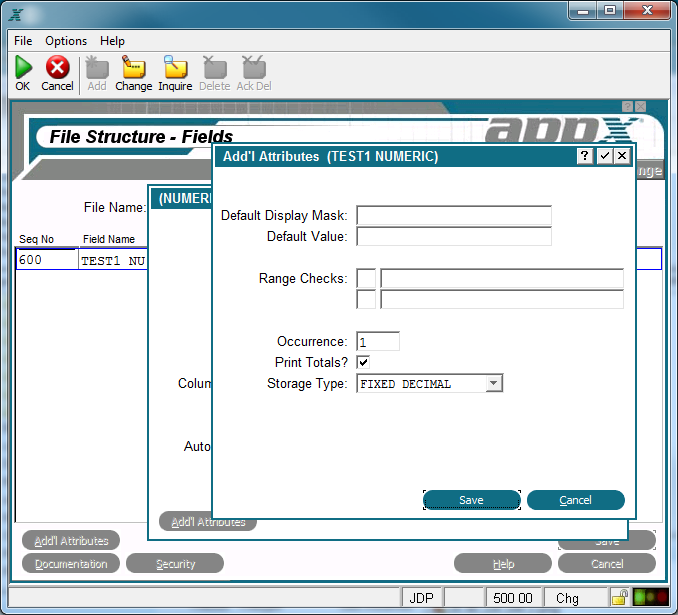Image resolution: width=678 pixels, height=615 pixels.
Task: Click the Occurrence field containing 1
Action: click(x=378, y=341)
